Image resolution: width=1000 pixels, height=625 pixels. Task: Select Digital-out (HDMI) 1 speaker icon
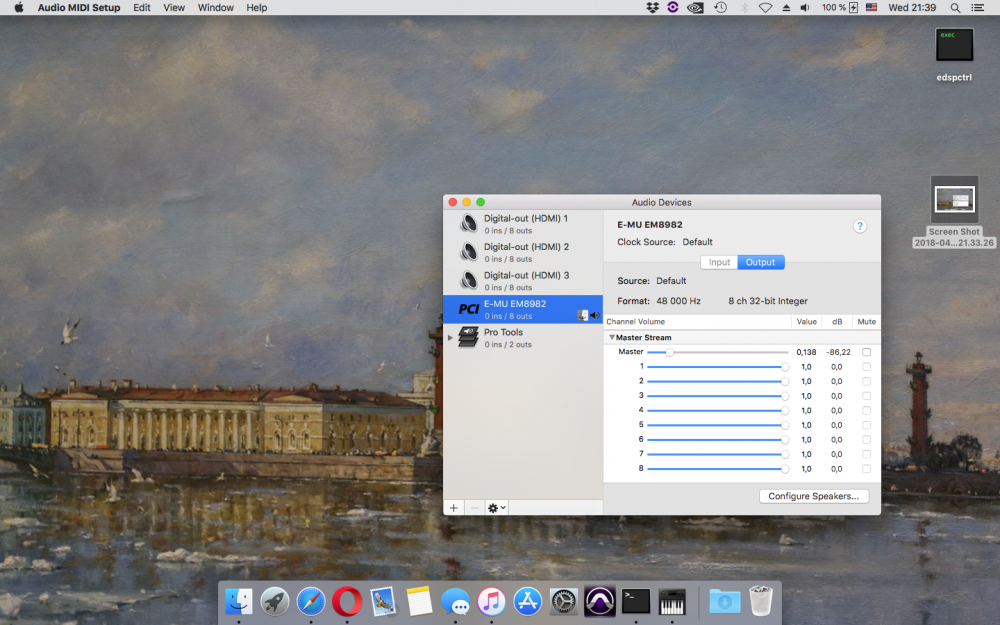pos(469,224)
